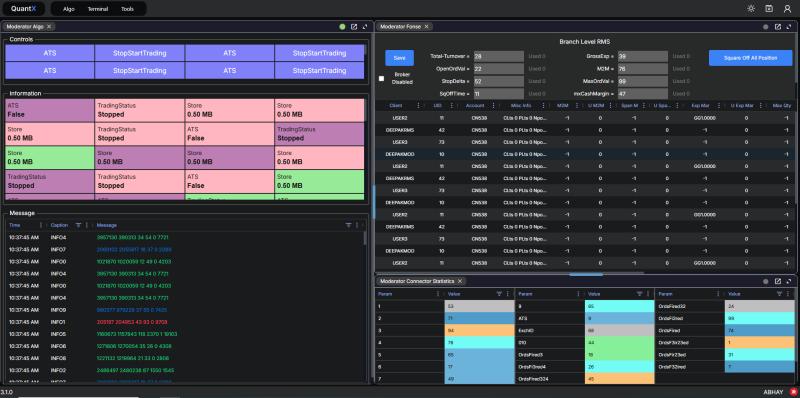The width and height of the screenshot is (800, 398).
Task: Open the UID column menu
Action: (x=452, y=106)
